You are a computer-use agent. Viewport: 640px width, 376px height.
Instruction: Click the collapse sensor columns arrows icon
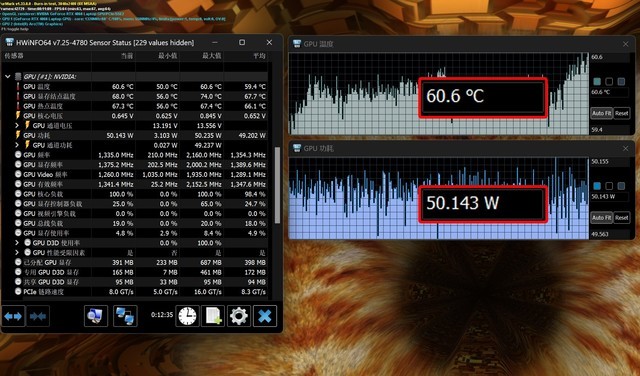[38, 316]
